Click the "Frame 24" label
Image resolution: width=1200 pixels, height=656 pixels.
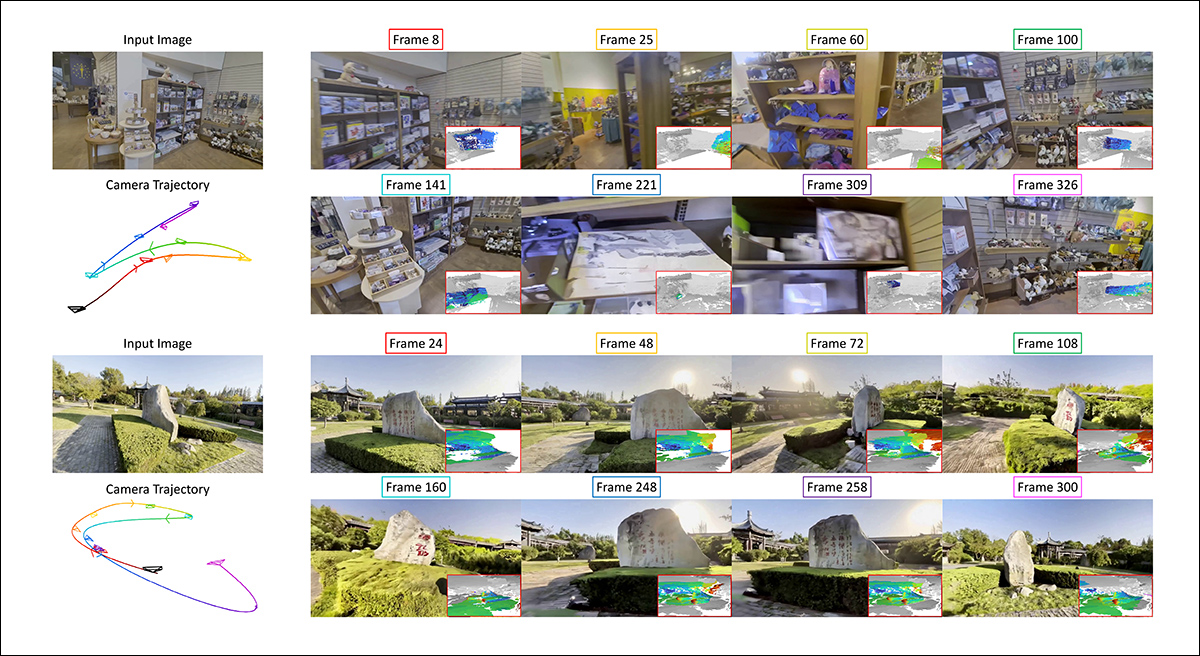click(416, 343)
